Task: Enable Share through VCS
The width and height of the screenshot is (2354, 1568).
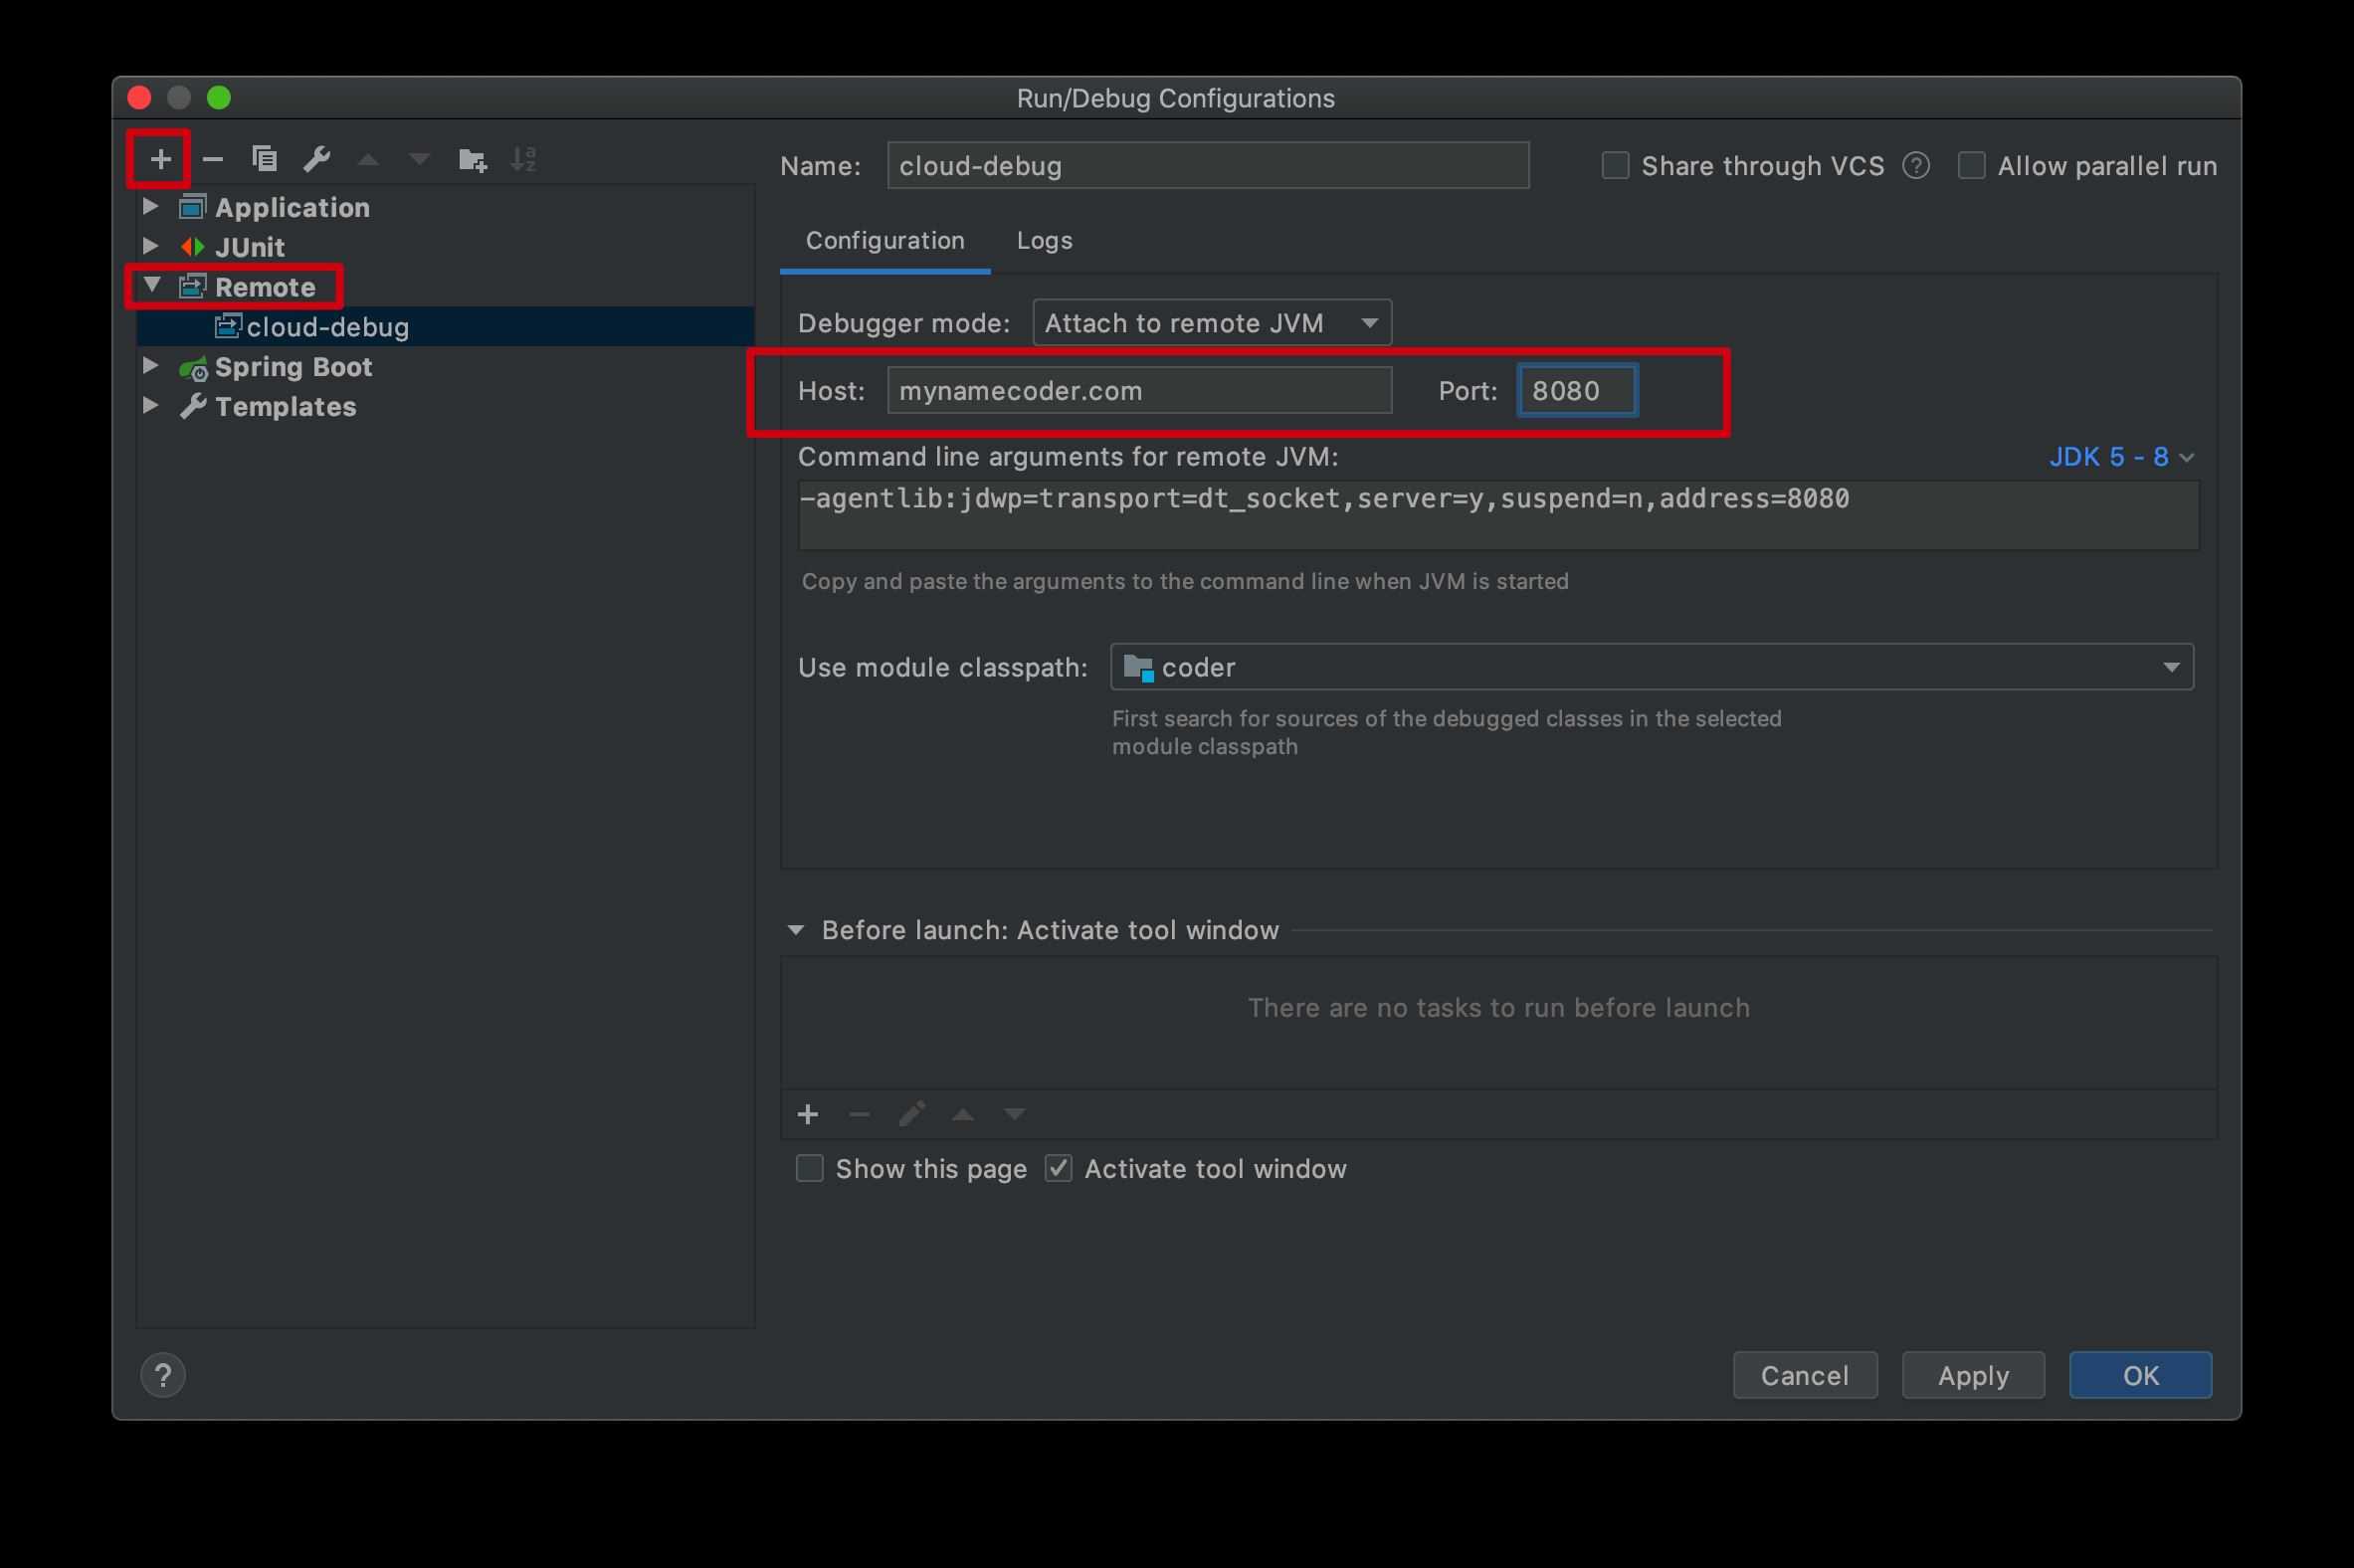Action: [1615, 165]
